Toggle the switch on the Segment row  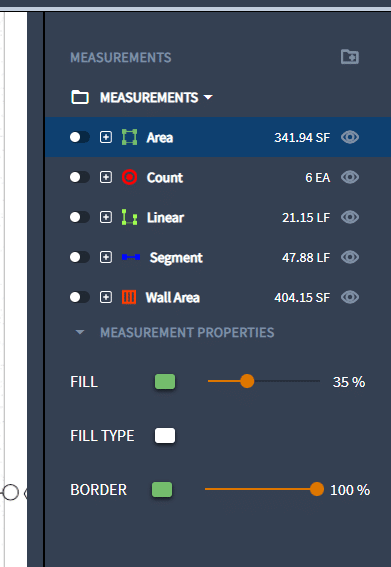(x=80, y=257)
